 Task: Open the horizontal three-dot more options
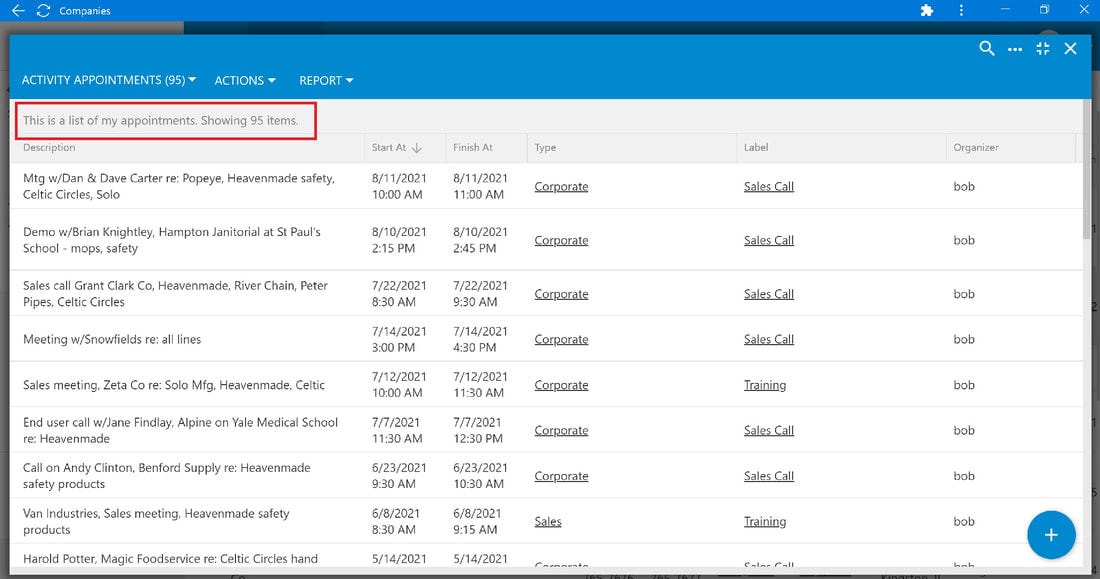pos(1015,49)
